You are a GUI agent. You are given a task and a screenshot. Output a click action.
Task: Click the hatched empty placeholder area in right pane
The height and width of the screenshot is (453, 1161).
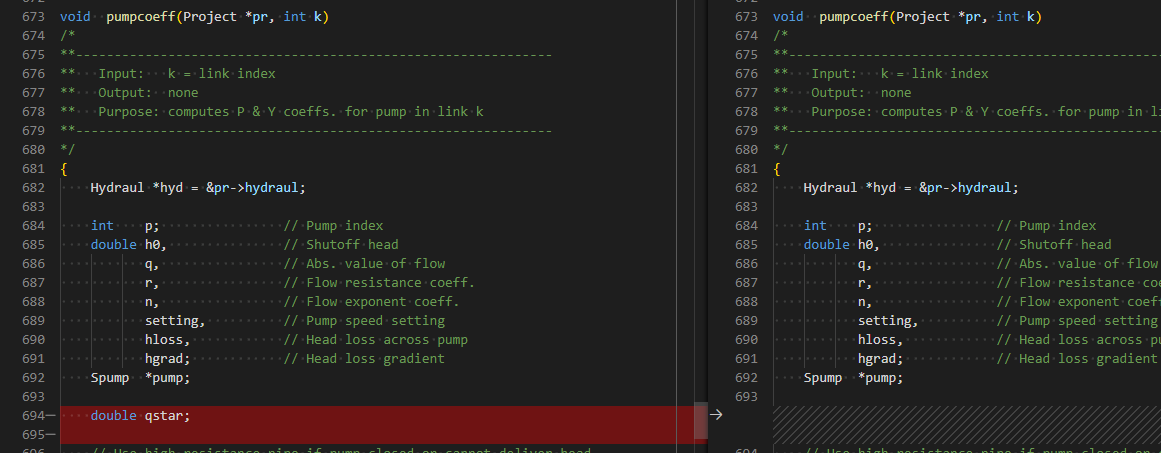coord(966,425)
